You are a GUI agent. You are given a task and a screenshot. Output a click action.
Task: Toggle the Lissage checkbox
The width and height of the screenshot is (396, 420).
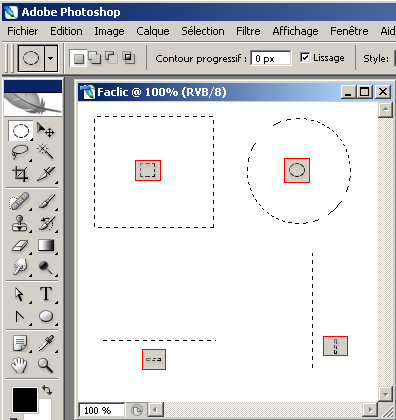click(304, 58)
